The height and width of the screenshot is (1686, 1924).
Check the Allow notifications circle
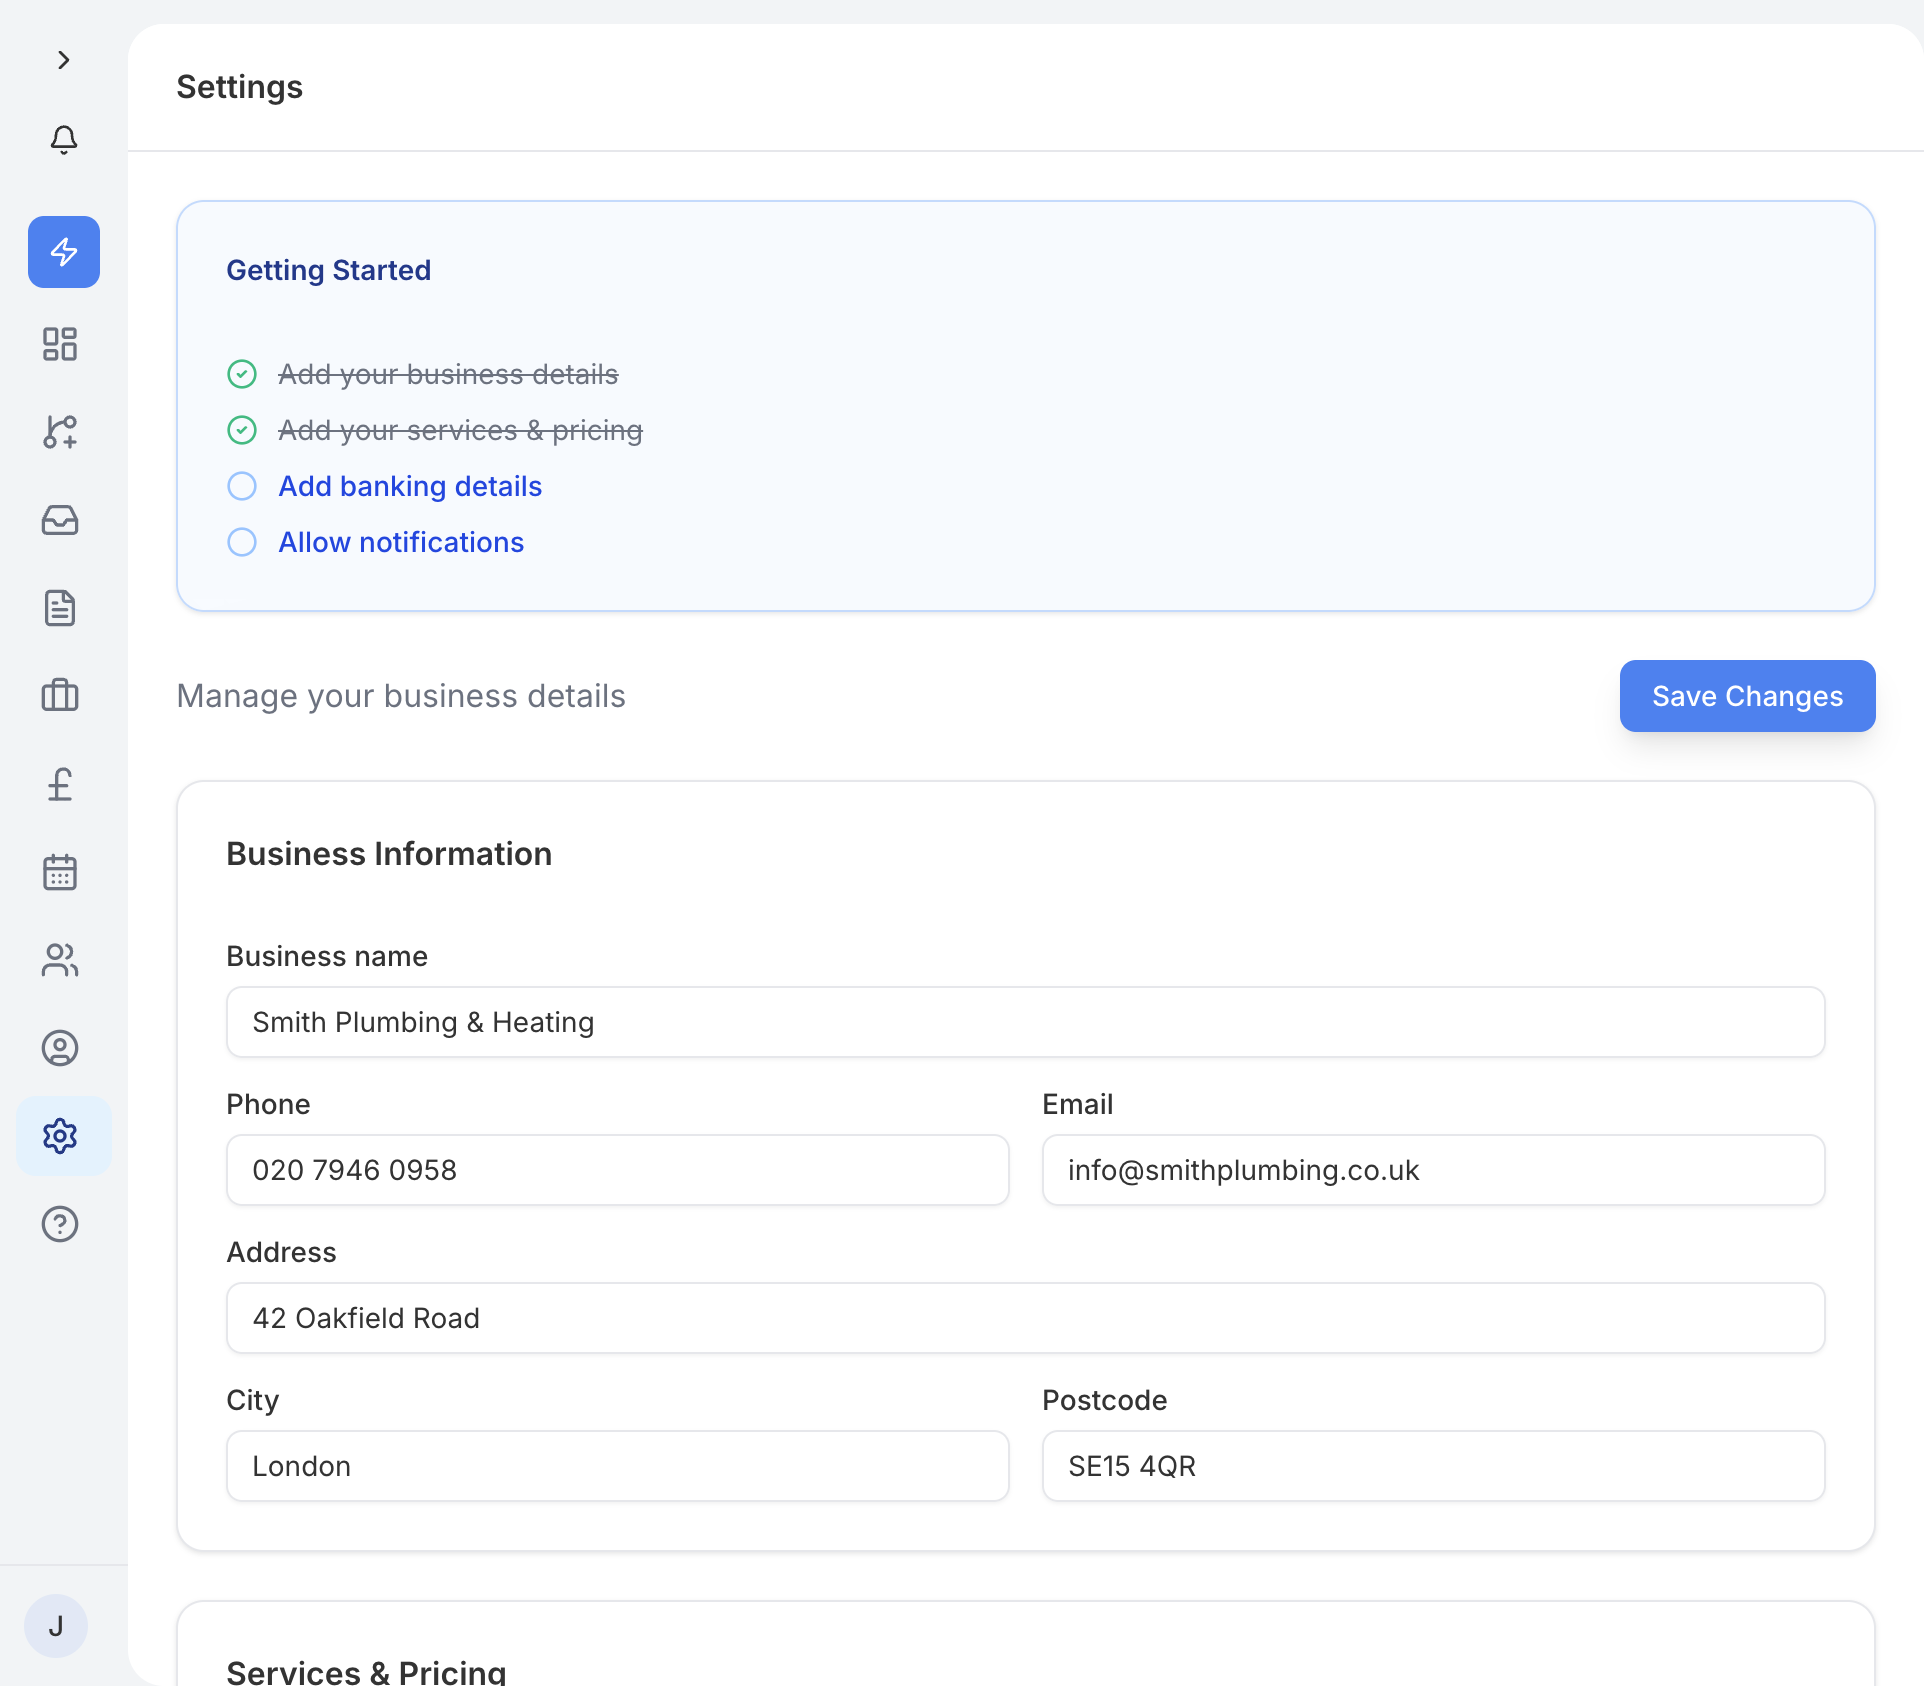241,542
